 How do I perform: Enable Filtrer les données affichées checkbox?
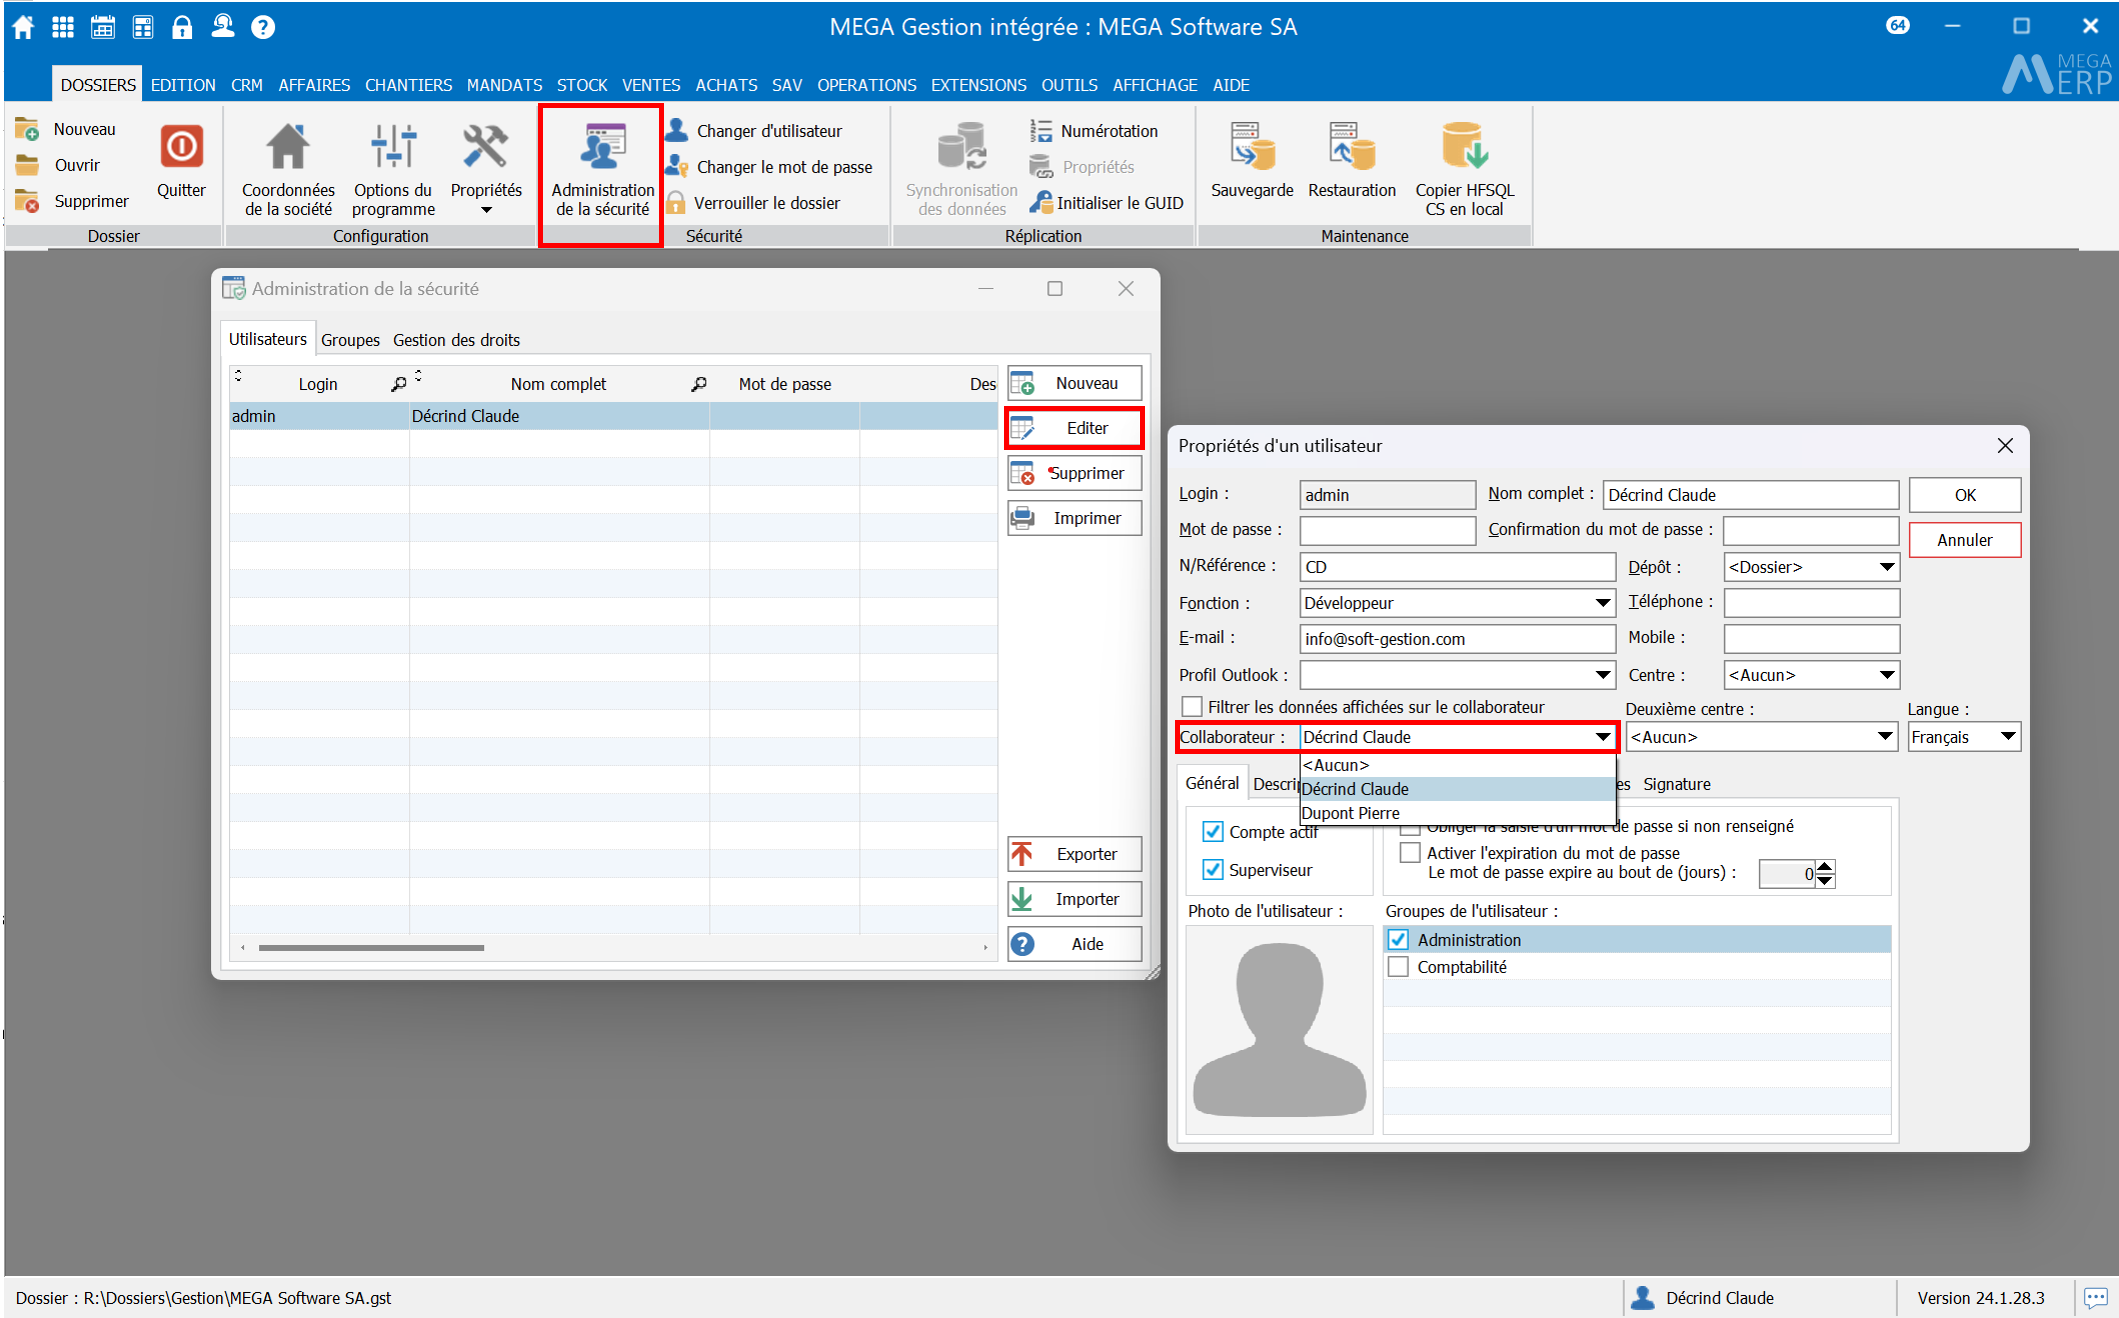tap(1192, 707)
